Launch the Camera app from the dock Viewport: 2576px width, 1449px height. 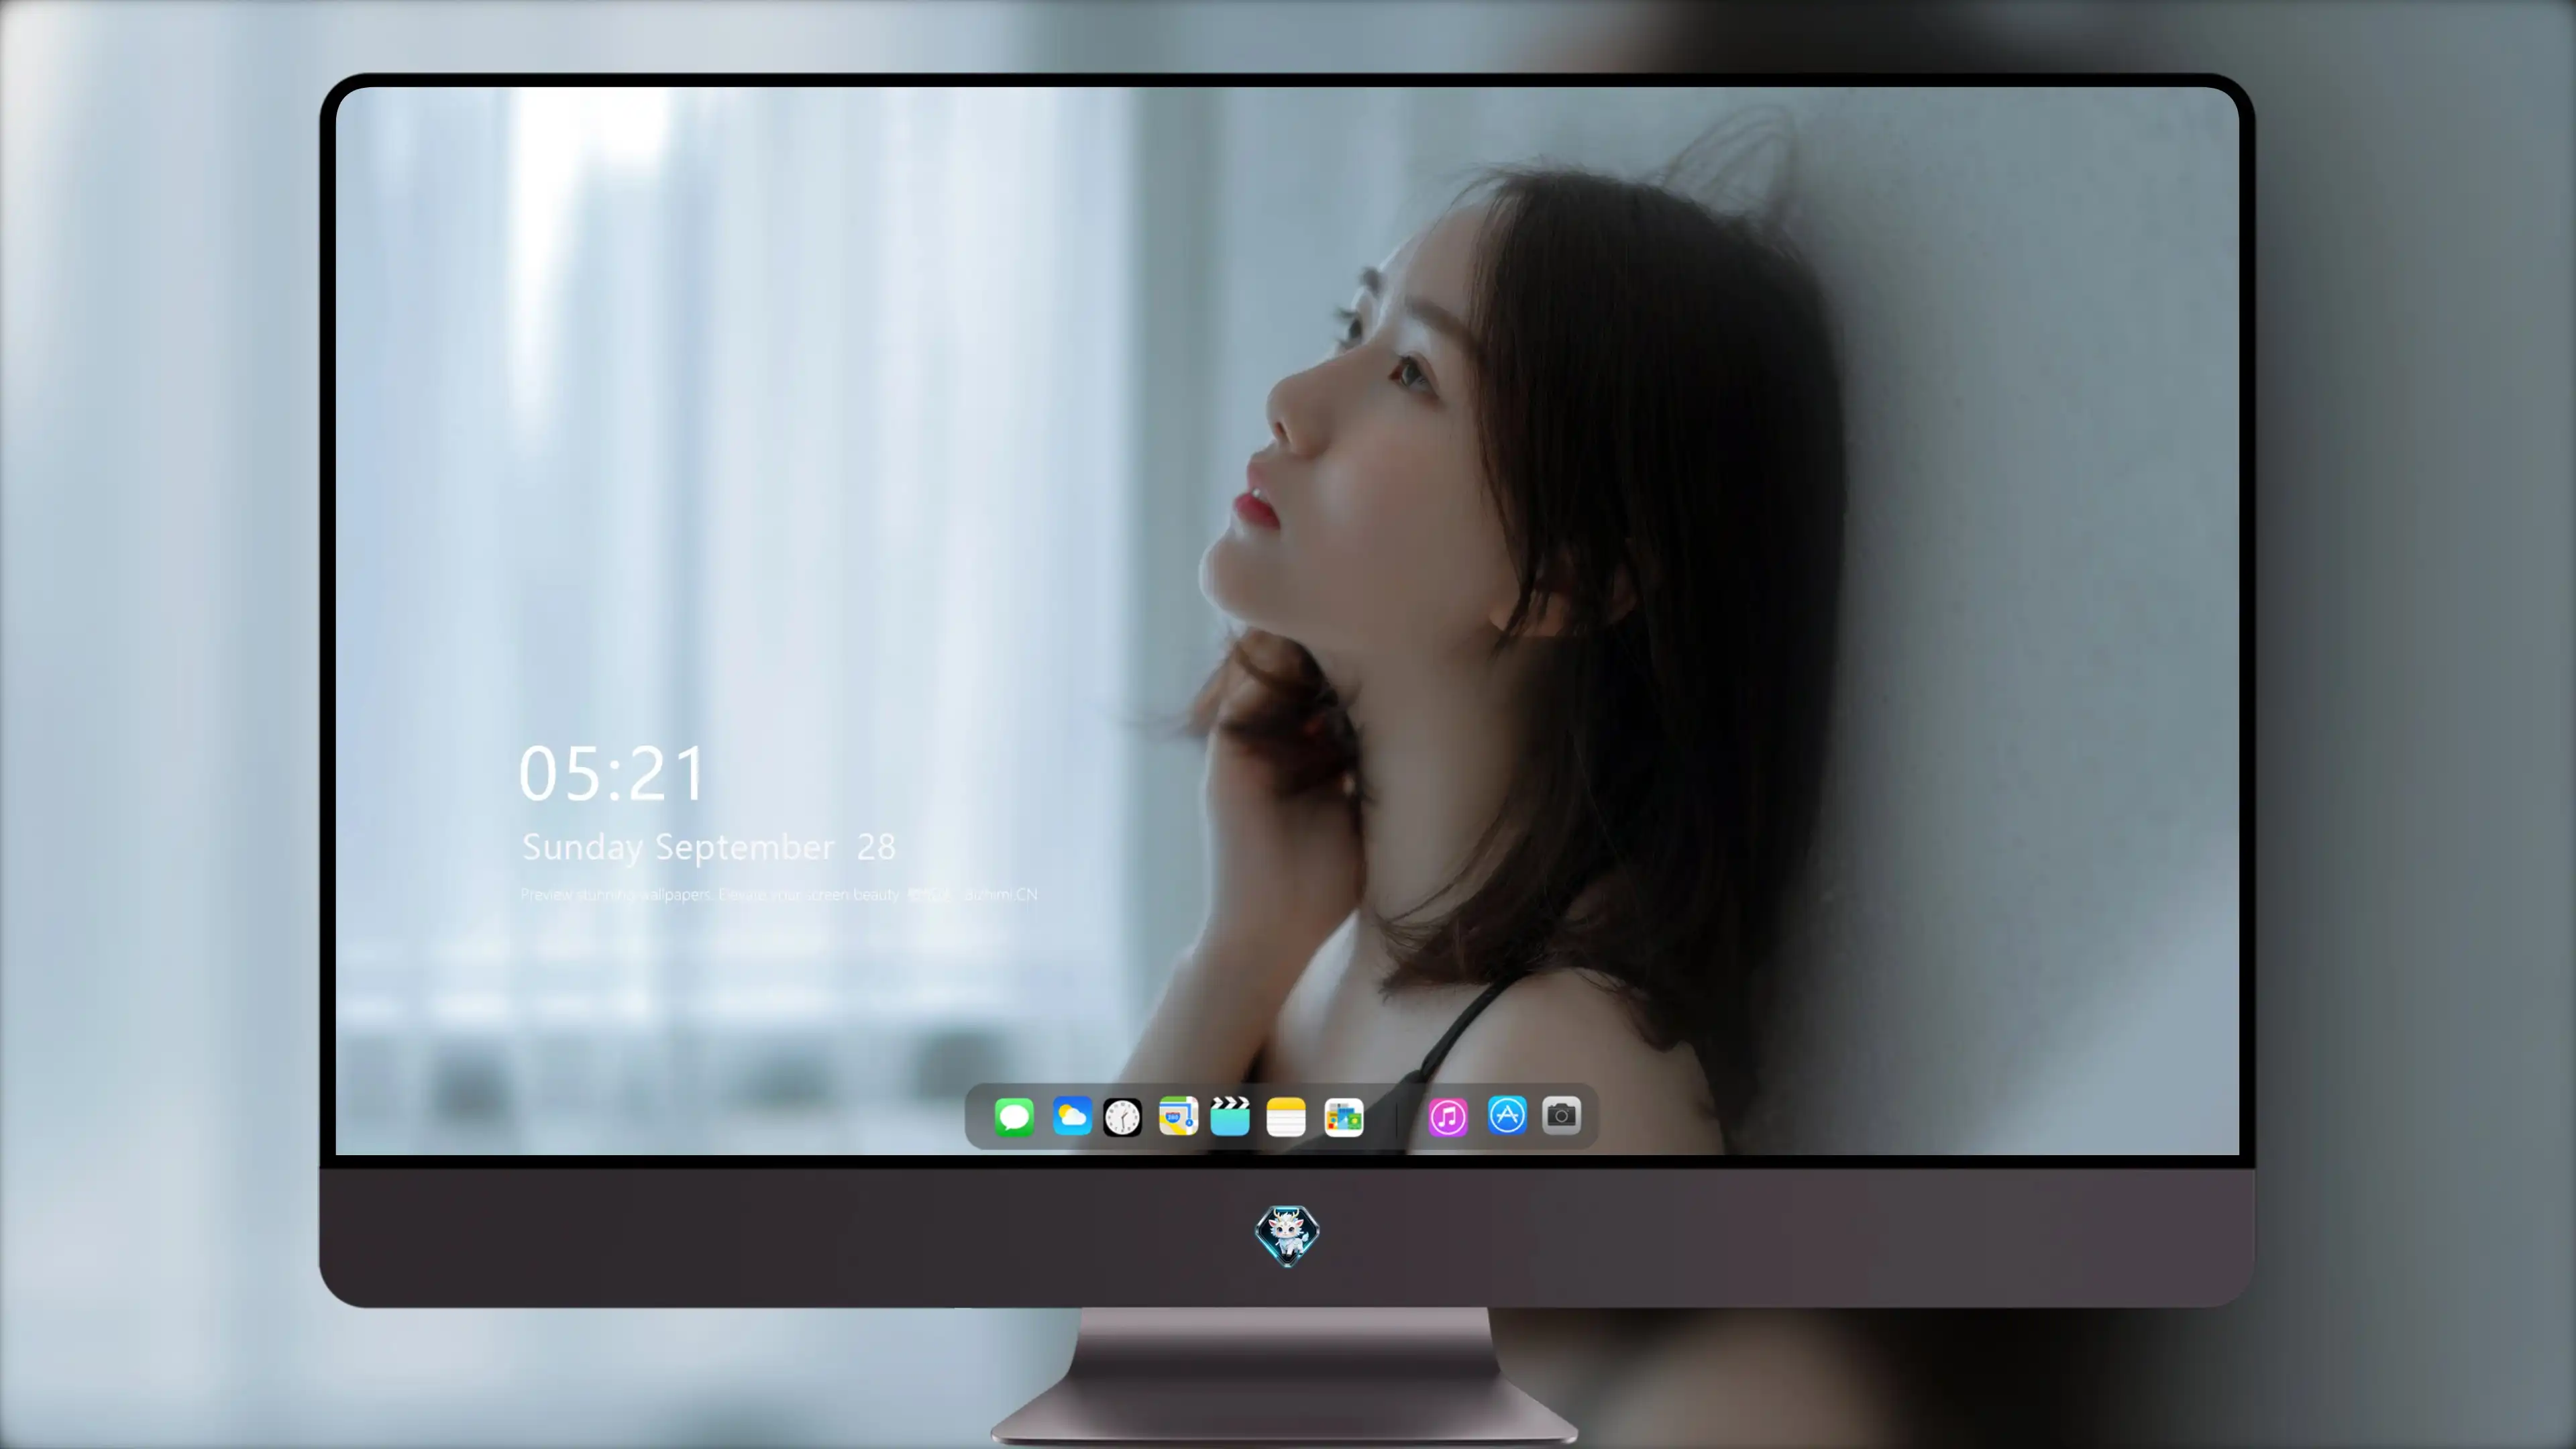tap(1562, 1115)
